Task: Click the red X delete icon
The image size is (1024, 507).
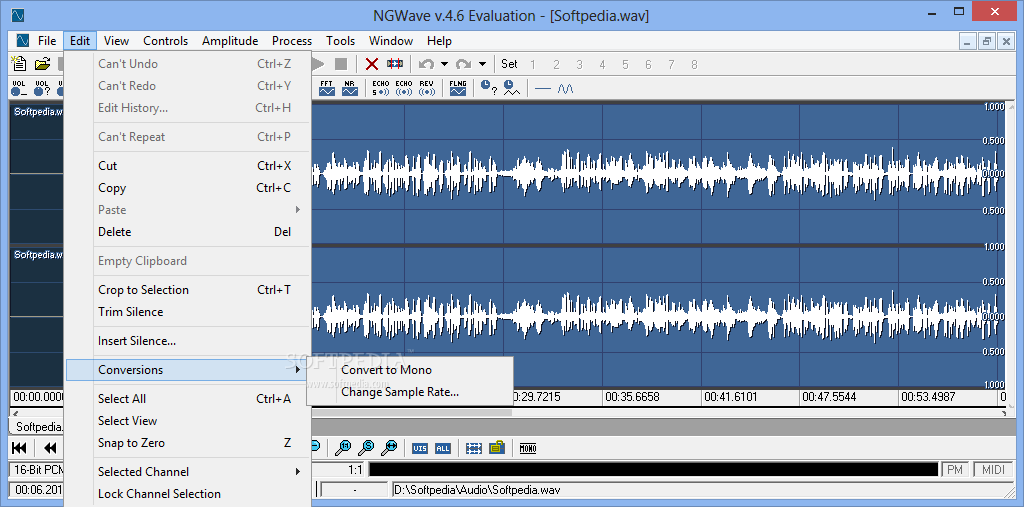Action: point(372,63)
